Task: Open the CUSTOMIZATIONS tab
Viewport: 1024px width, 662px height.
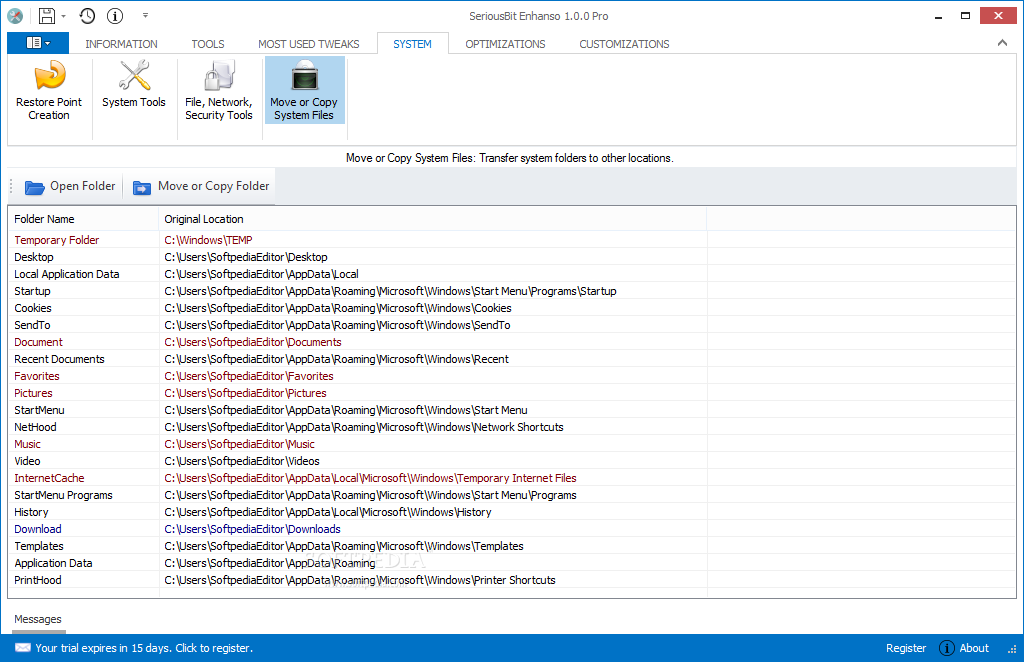Action: pyautogui.click(x=624, y=44)
